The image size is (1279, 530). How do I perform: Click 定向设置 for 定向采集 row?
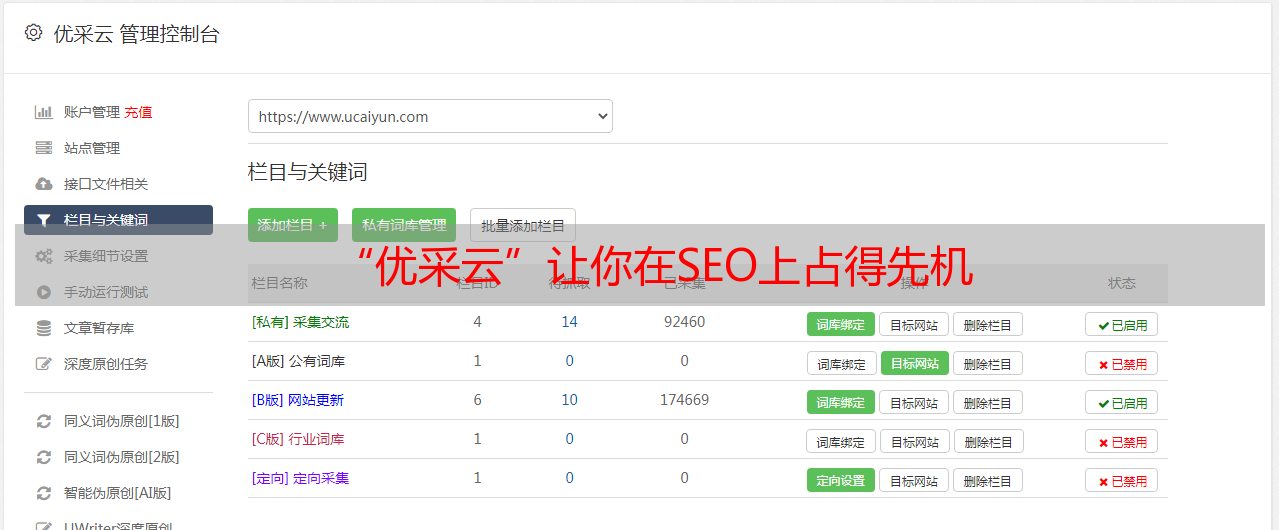841,480
